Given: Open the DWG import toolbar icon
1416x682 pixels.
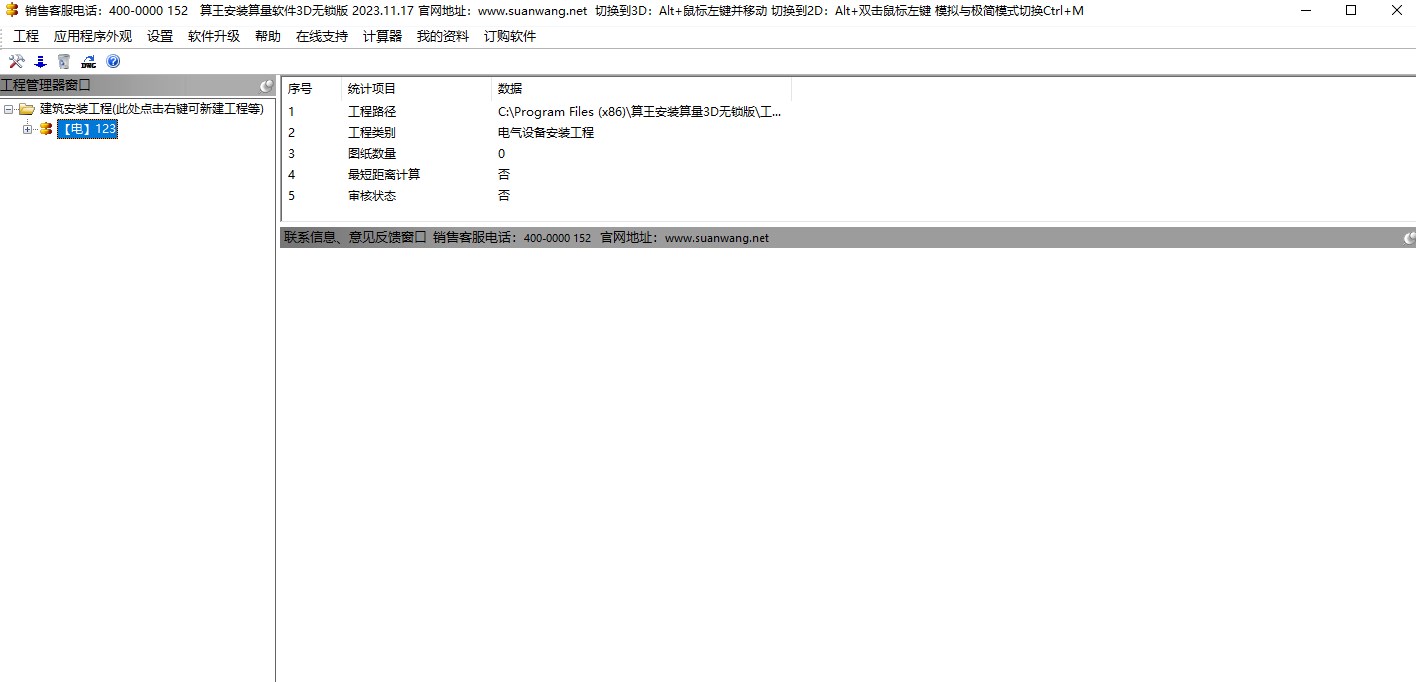Looking at the screenshot, I should tap(88, 61).
